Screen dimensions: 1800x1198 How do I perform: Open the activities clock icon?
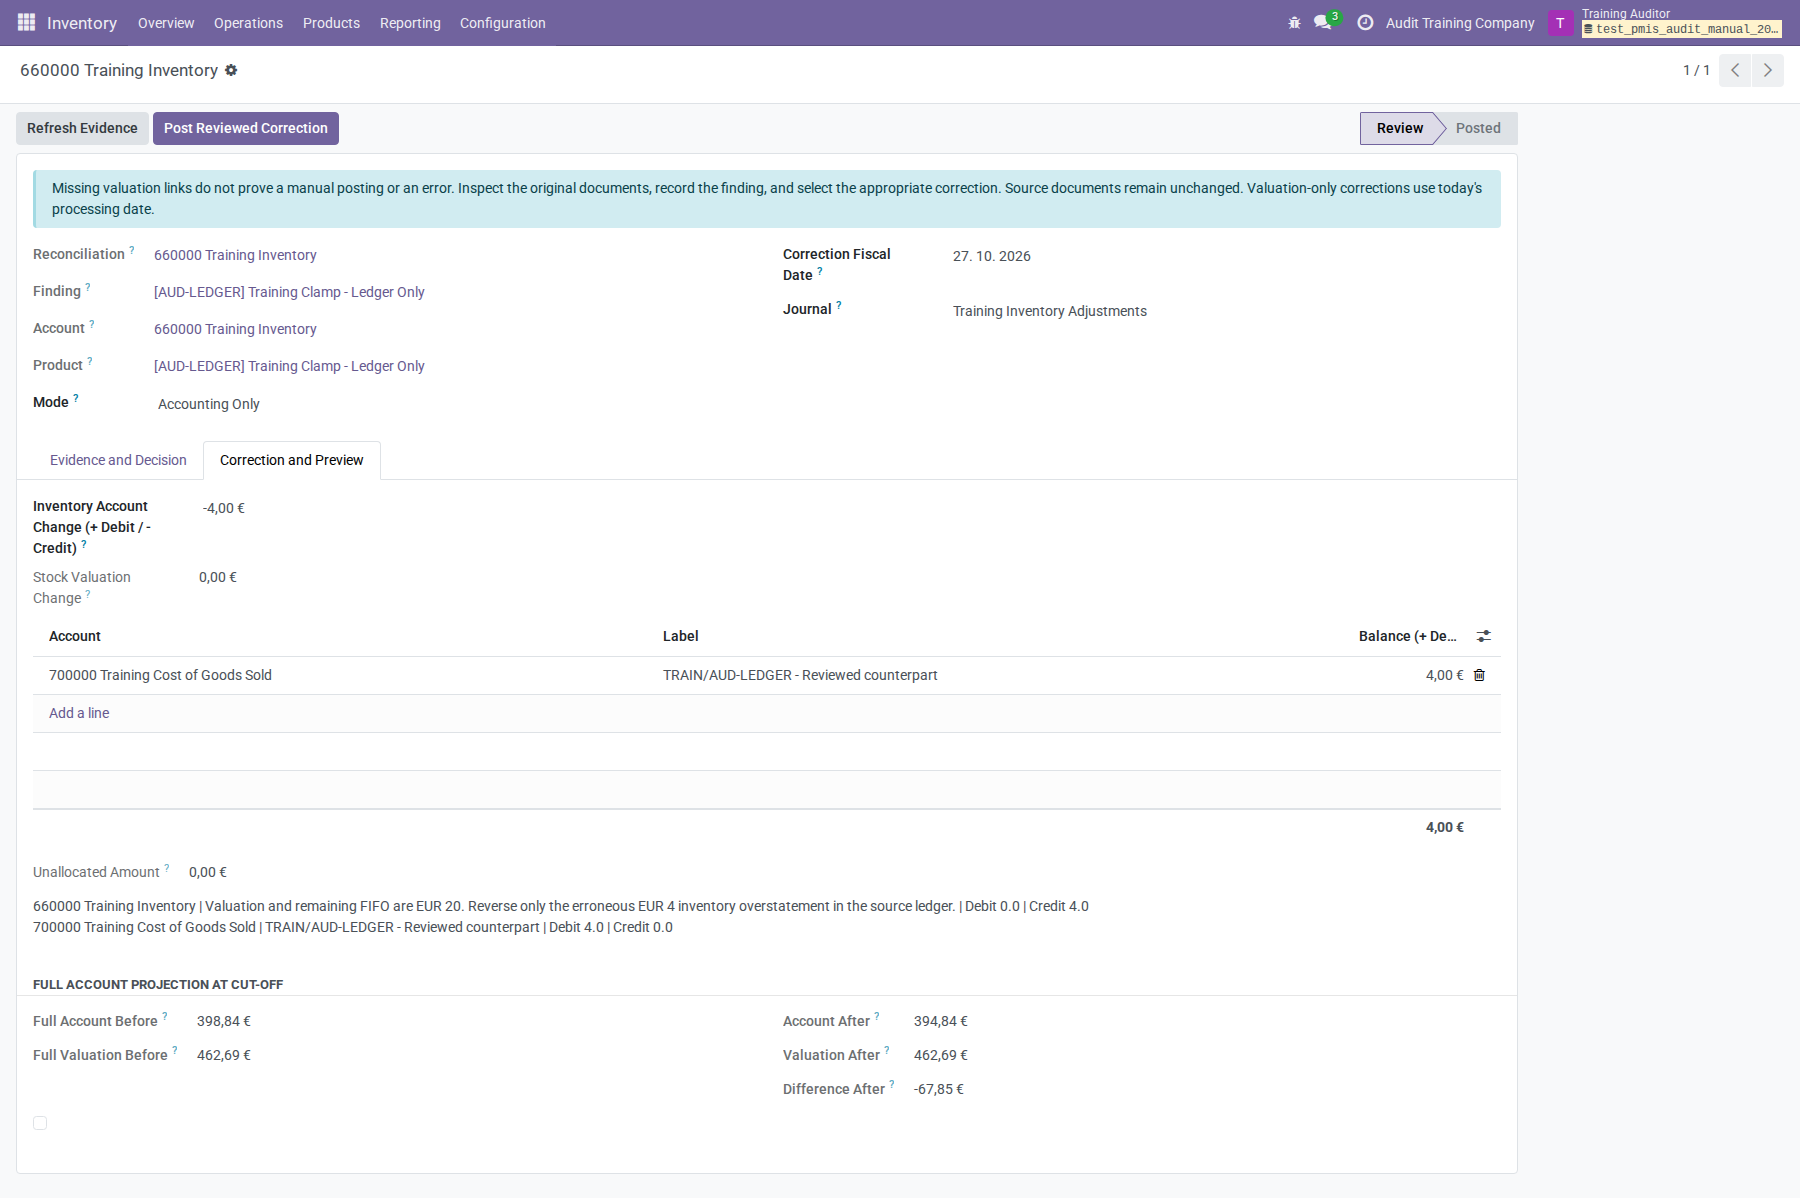(1365, 22)
